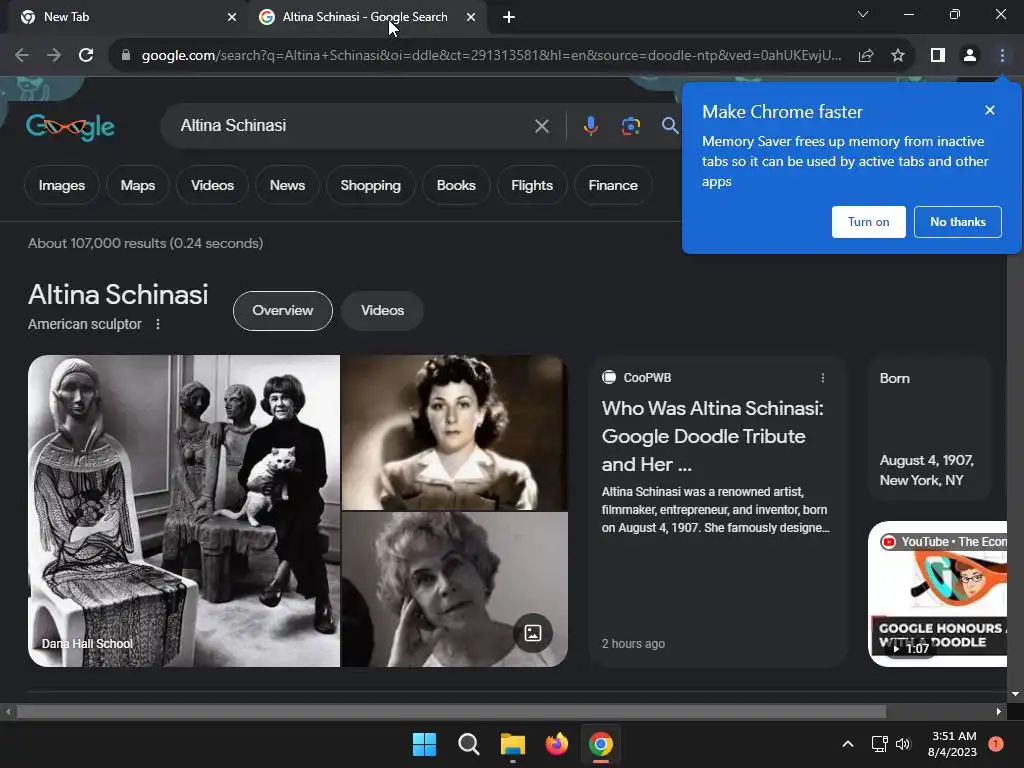
Task: Open the image gallery icon on the photos
Action: (x=533, y=633)
